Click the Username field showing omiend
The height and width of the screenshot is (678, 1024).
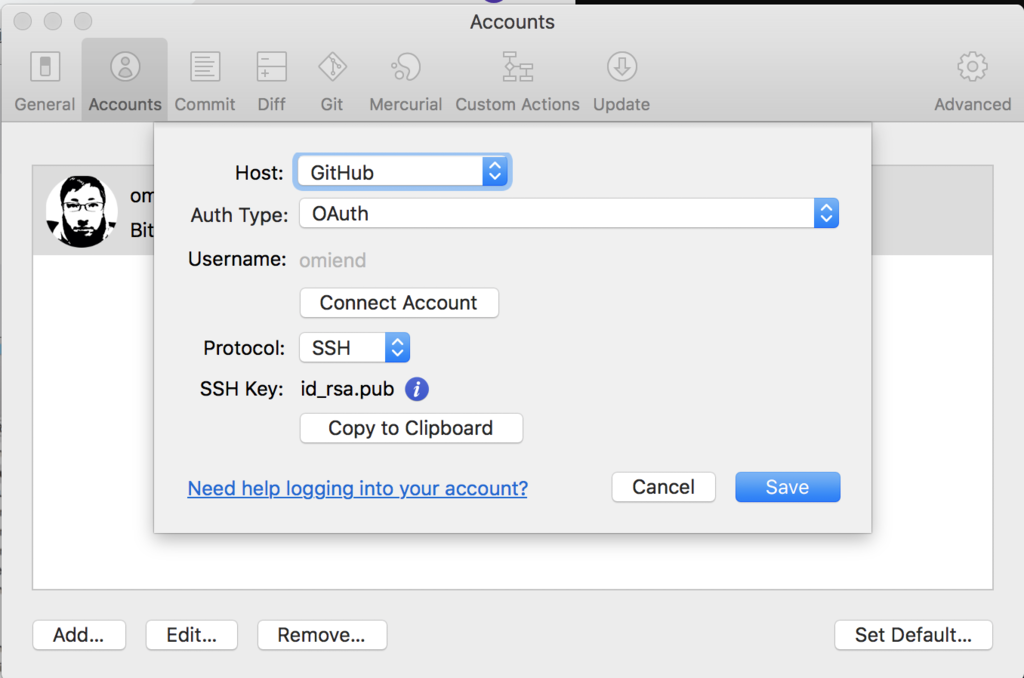[332, 261]
